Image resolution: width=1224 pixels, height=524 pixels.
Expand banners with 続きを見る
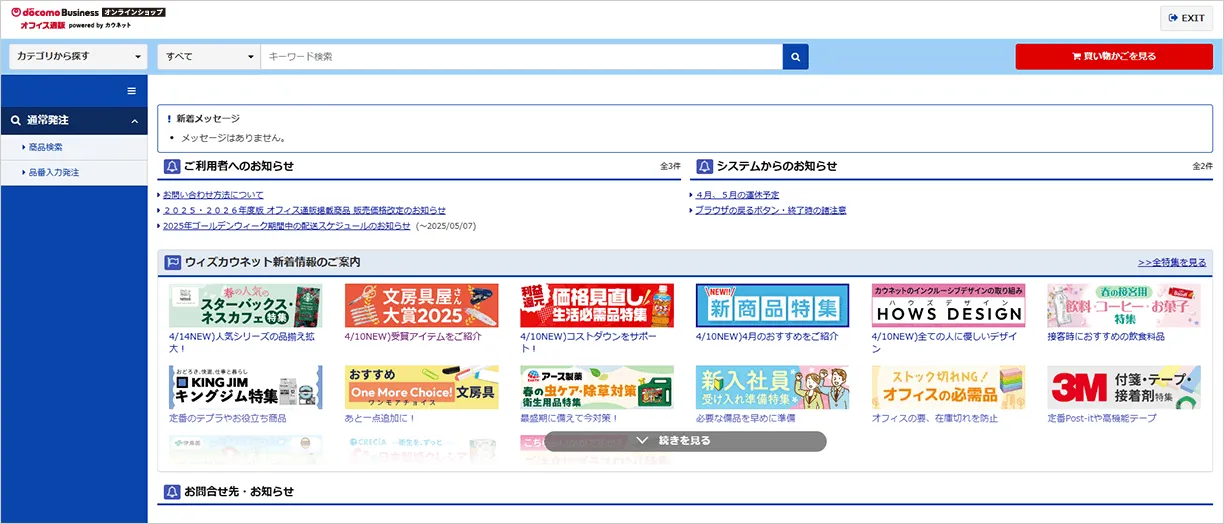[685, 441]
